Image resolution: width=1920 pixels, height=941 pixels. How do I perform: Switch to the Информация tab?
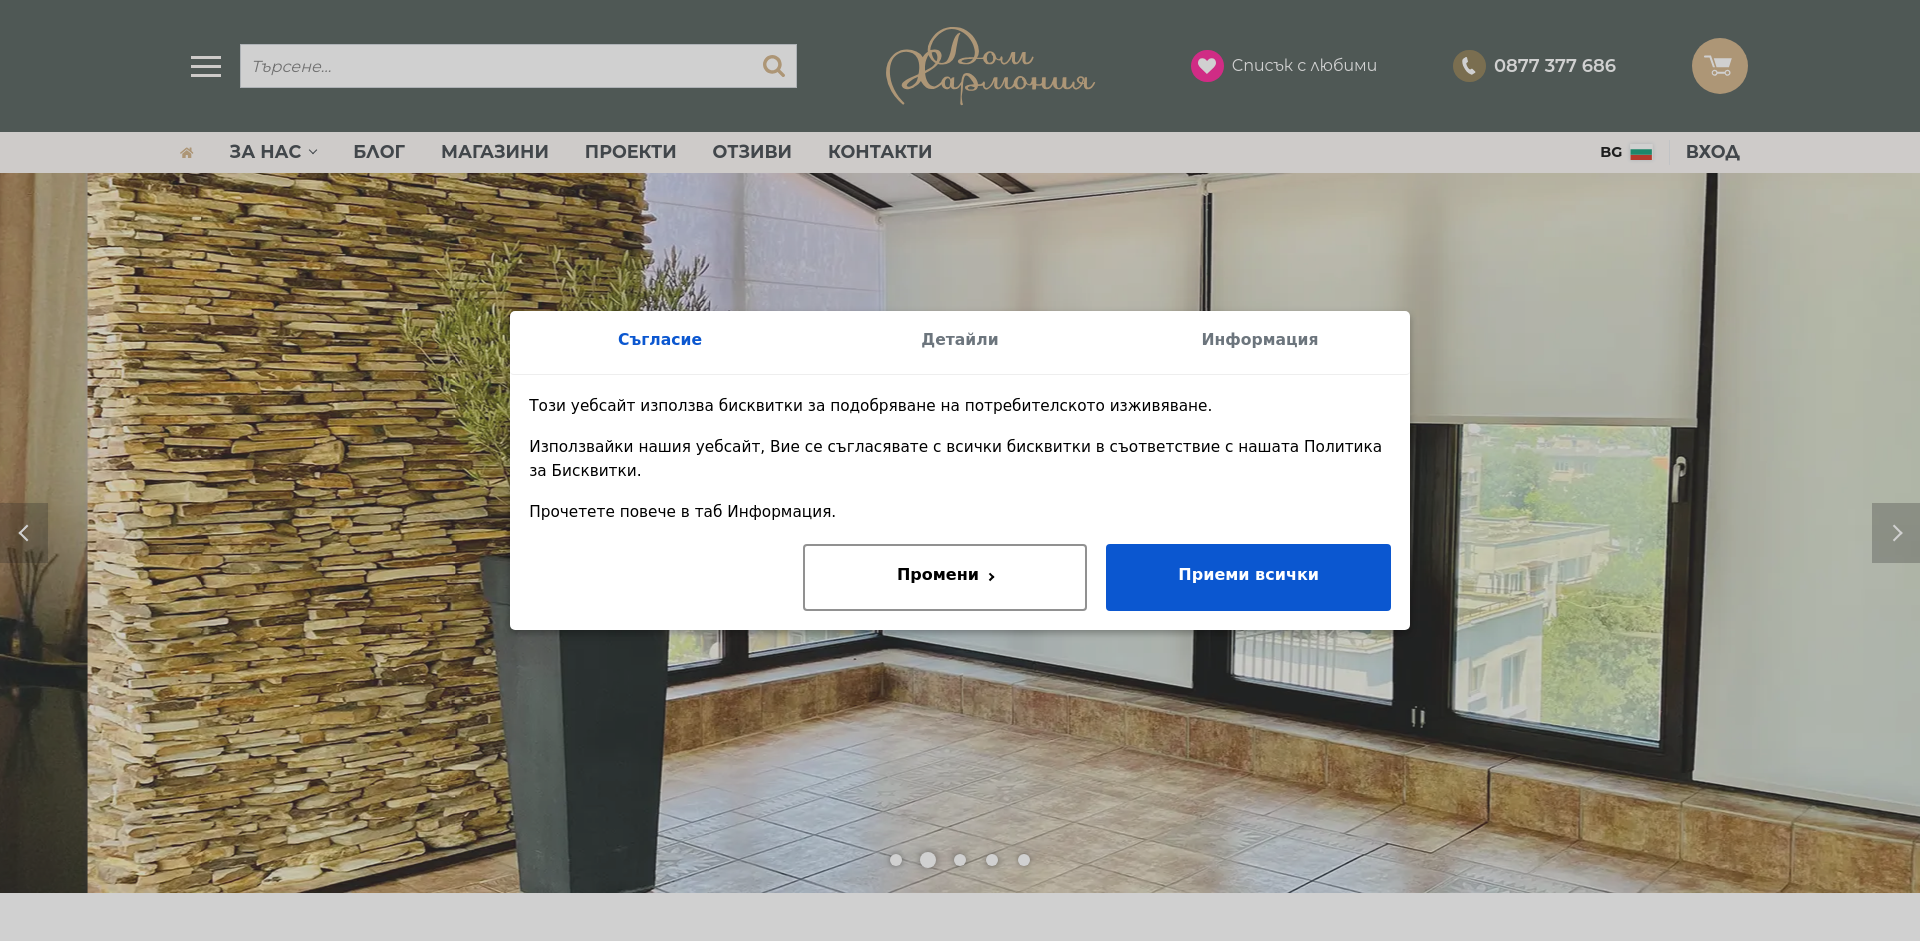(x=1260, y=340)
